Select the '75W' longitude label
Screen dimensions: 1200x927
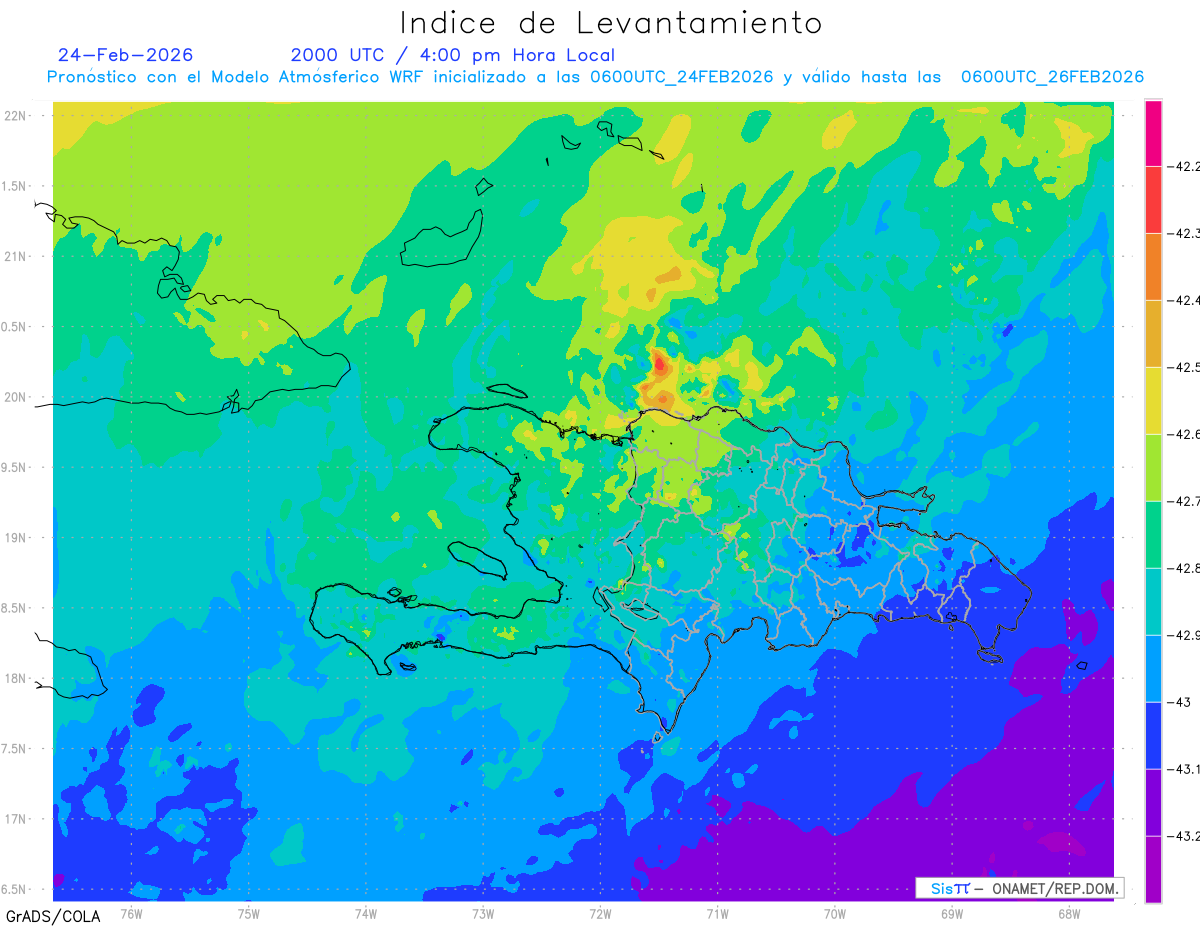[249, 912]
